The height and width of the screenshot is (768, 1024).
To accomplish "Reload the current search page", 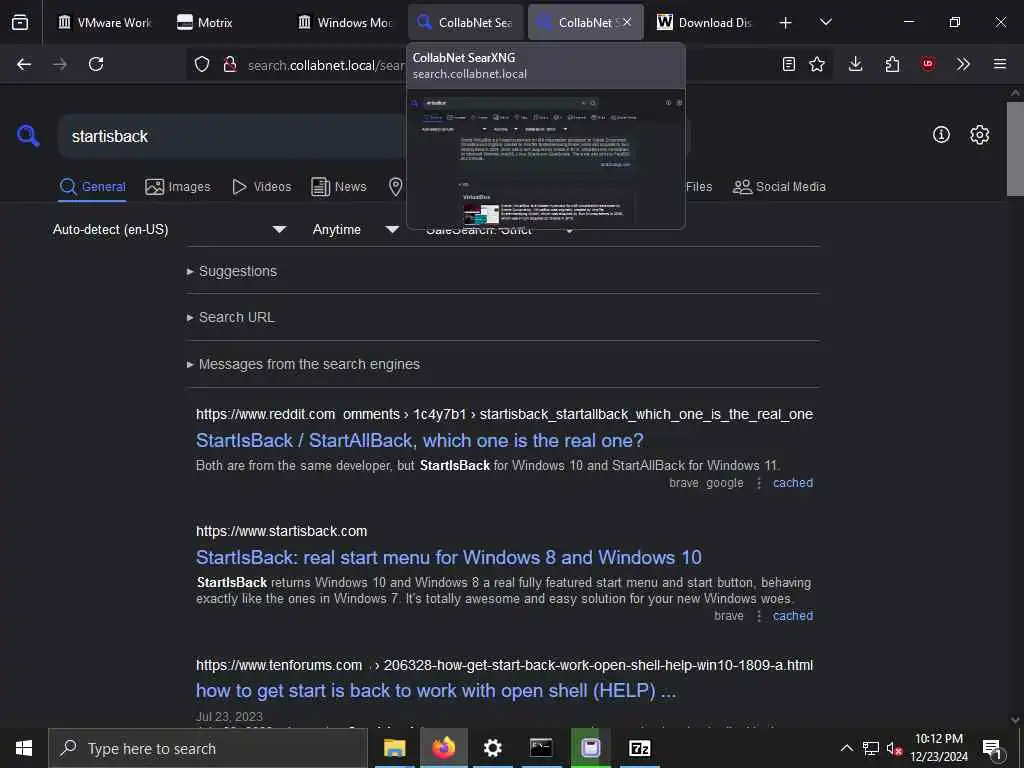I will coord(96,64).
